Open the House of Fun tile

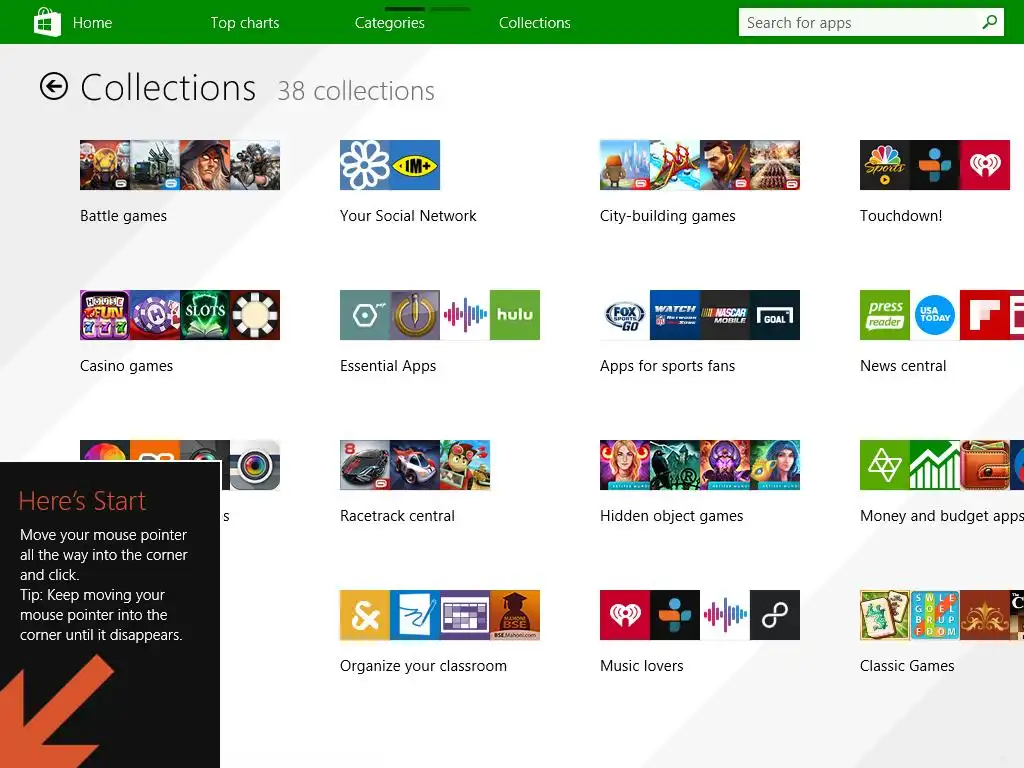point(105,315)
